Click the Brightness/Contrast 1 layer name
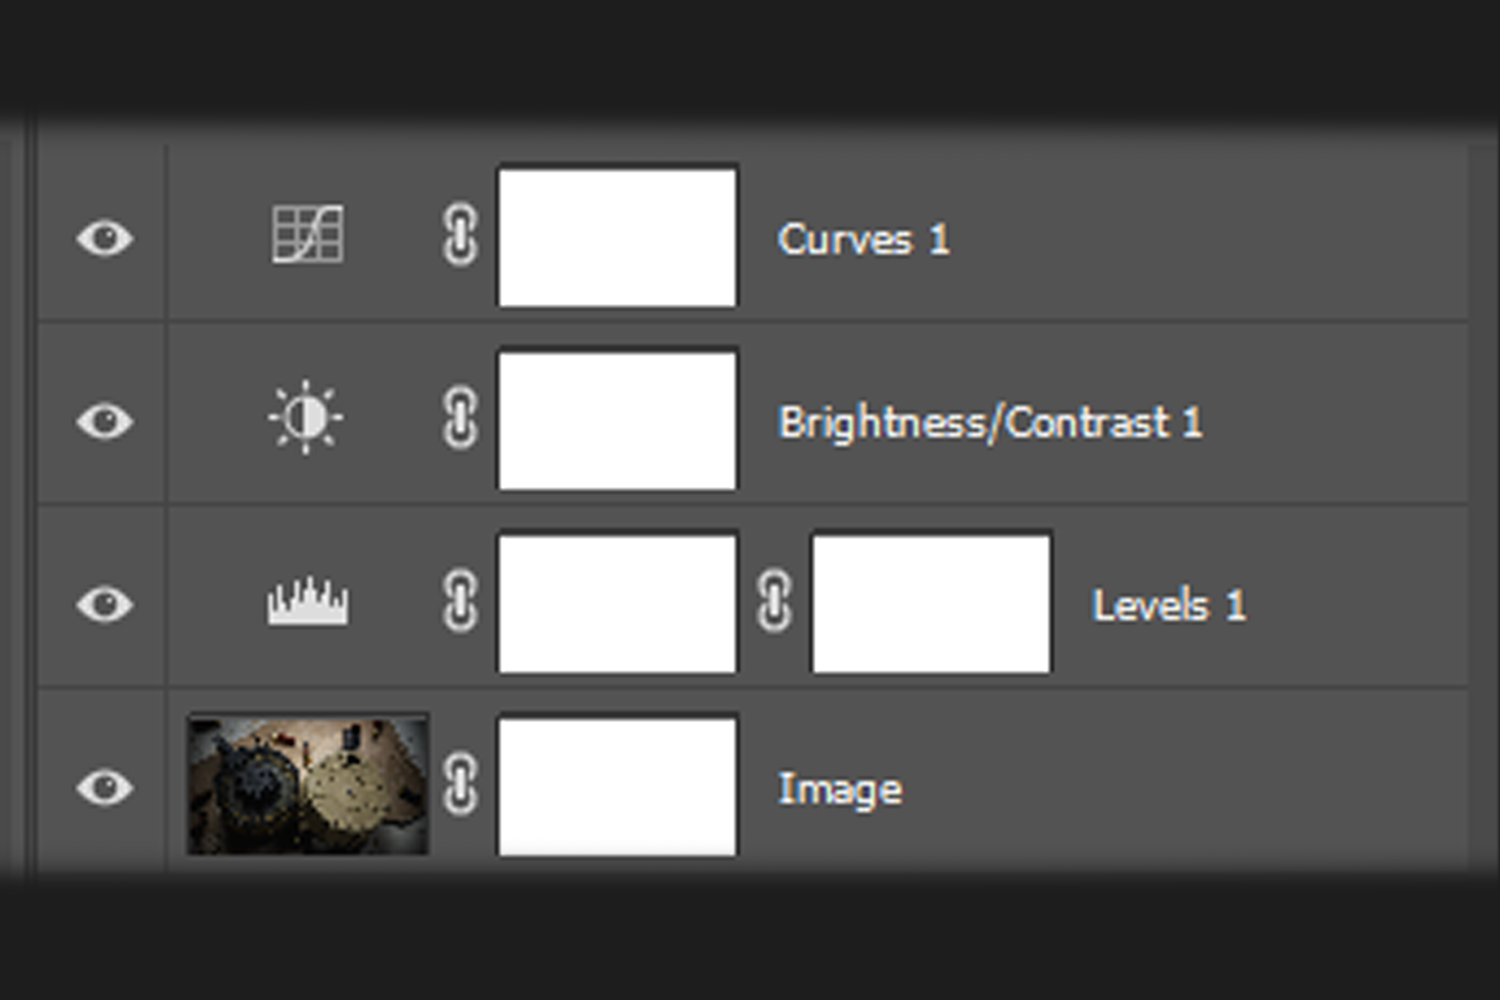Image resolution: width=1500 pixels, height=1000 pixels. pyautogui.click(x=990, y=423)
